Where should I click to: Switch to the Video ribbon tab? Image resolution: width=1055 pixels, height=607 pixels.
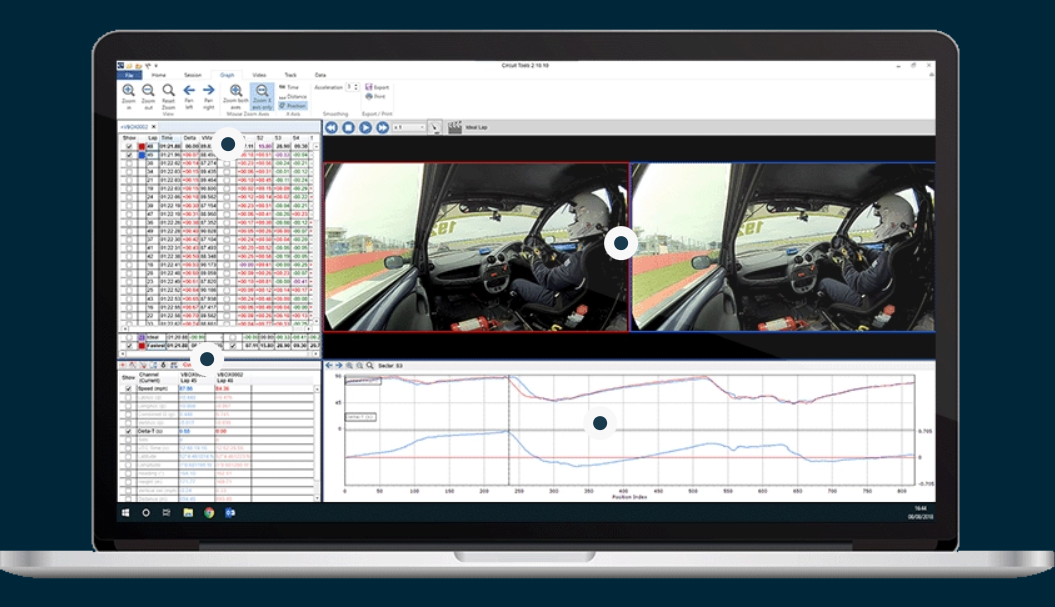259,75
